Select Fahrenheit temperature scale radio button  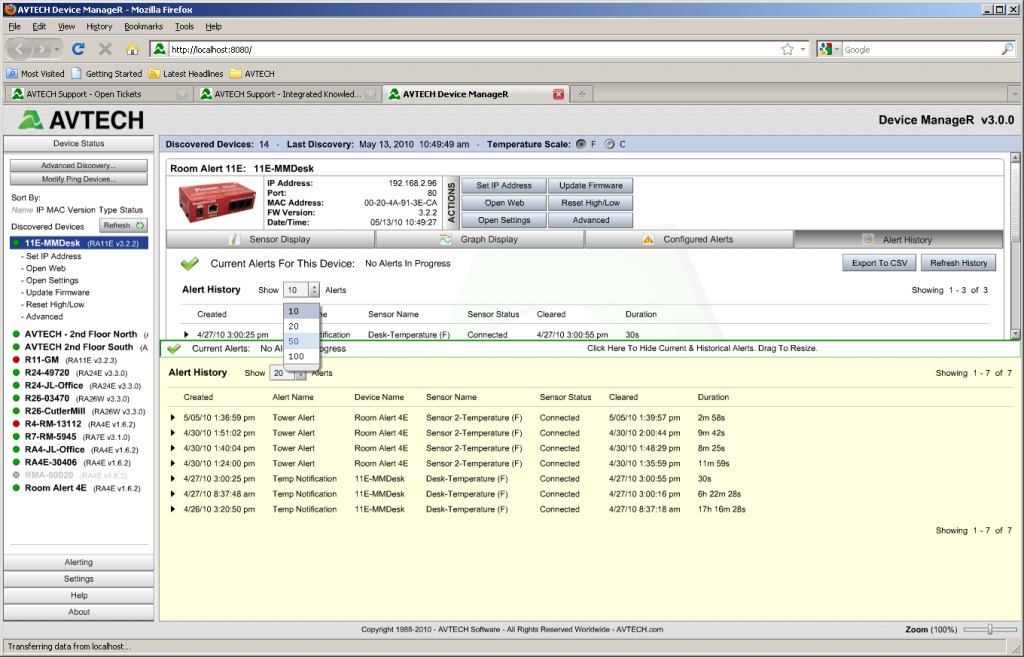coord(580,144)
